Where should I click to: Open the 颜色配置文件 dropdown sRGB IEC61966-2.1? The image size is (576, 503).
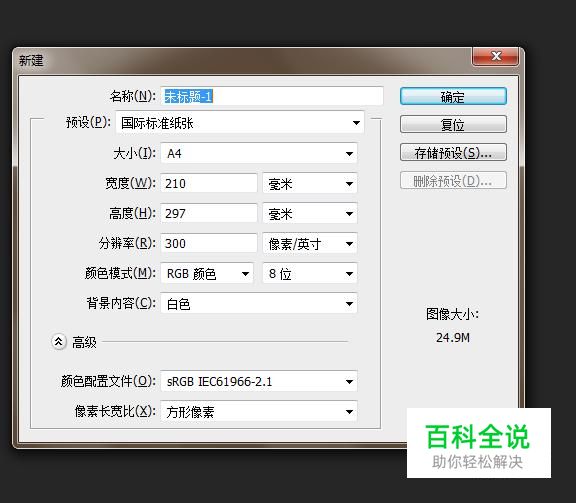259,381
